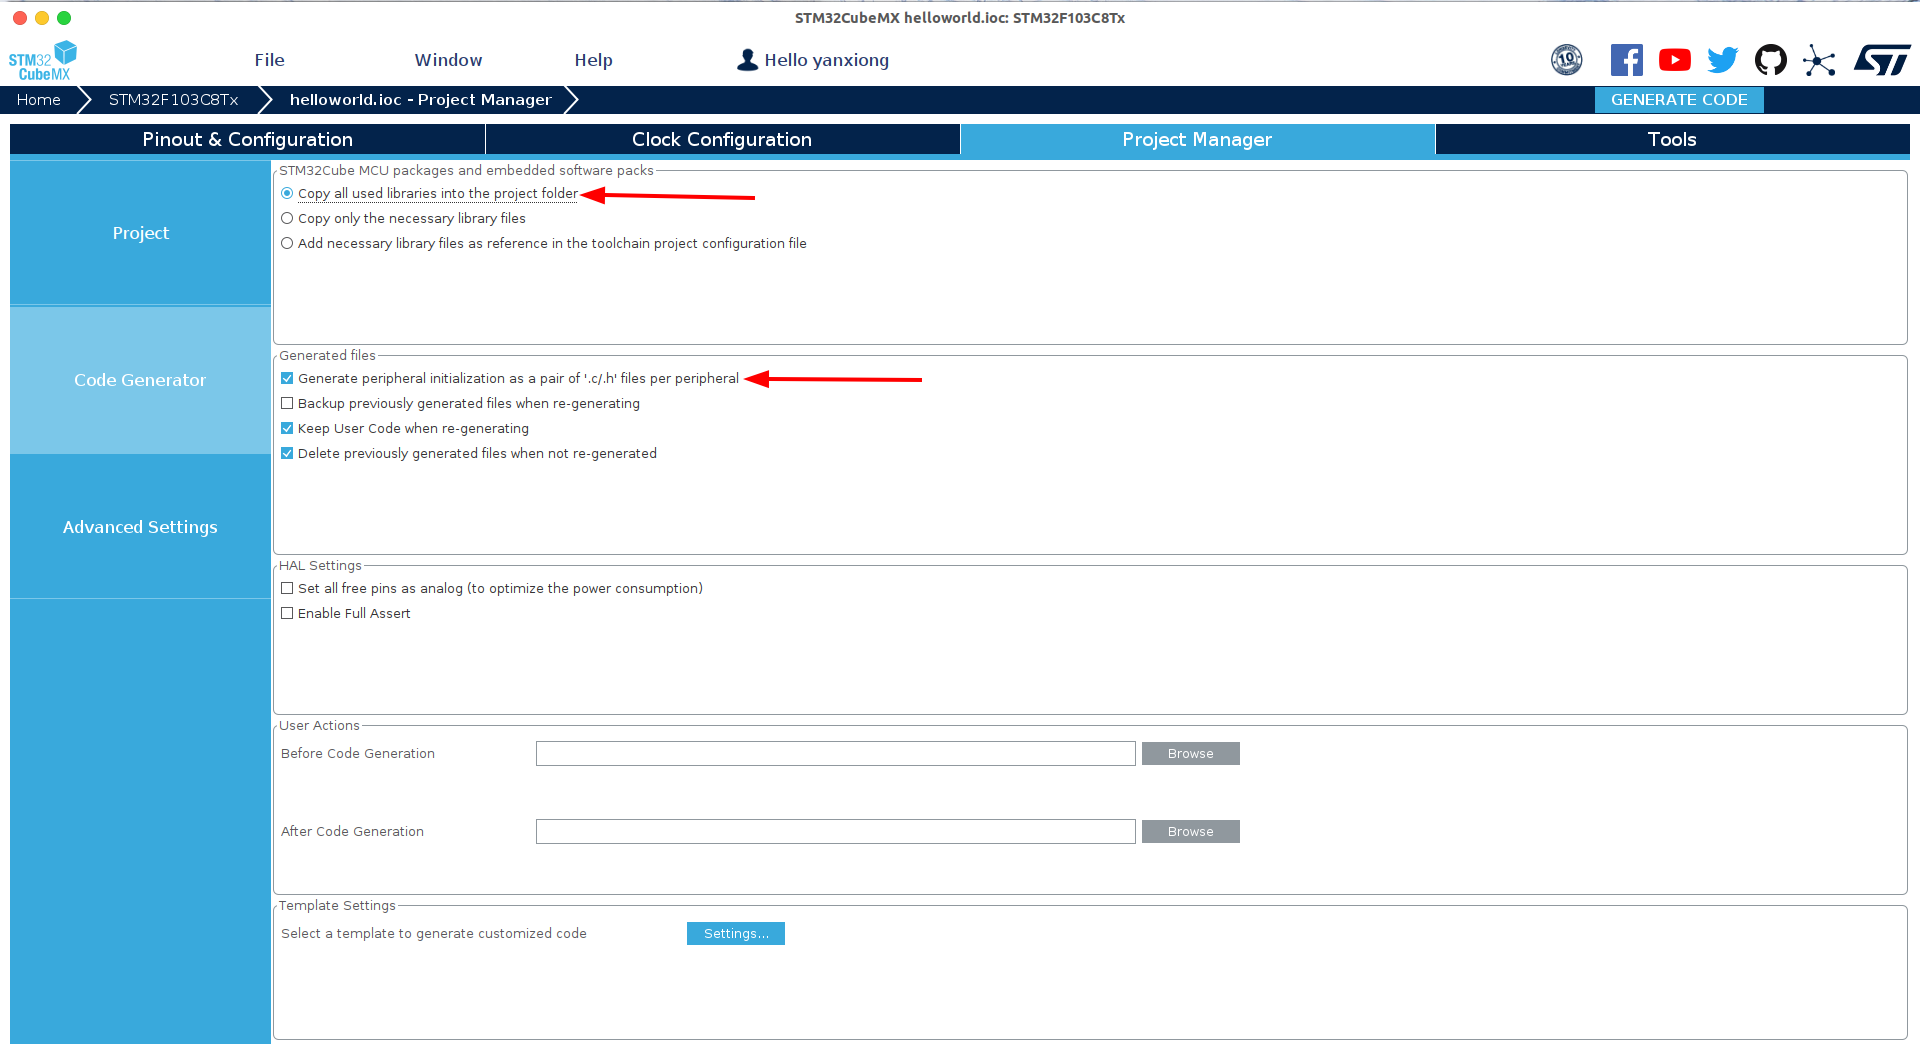
Task: Focus the Before Code Generation input field
Action: pyautogui.click(x=836, y=753)
